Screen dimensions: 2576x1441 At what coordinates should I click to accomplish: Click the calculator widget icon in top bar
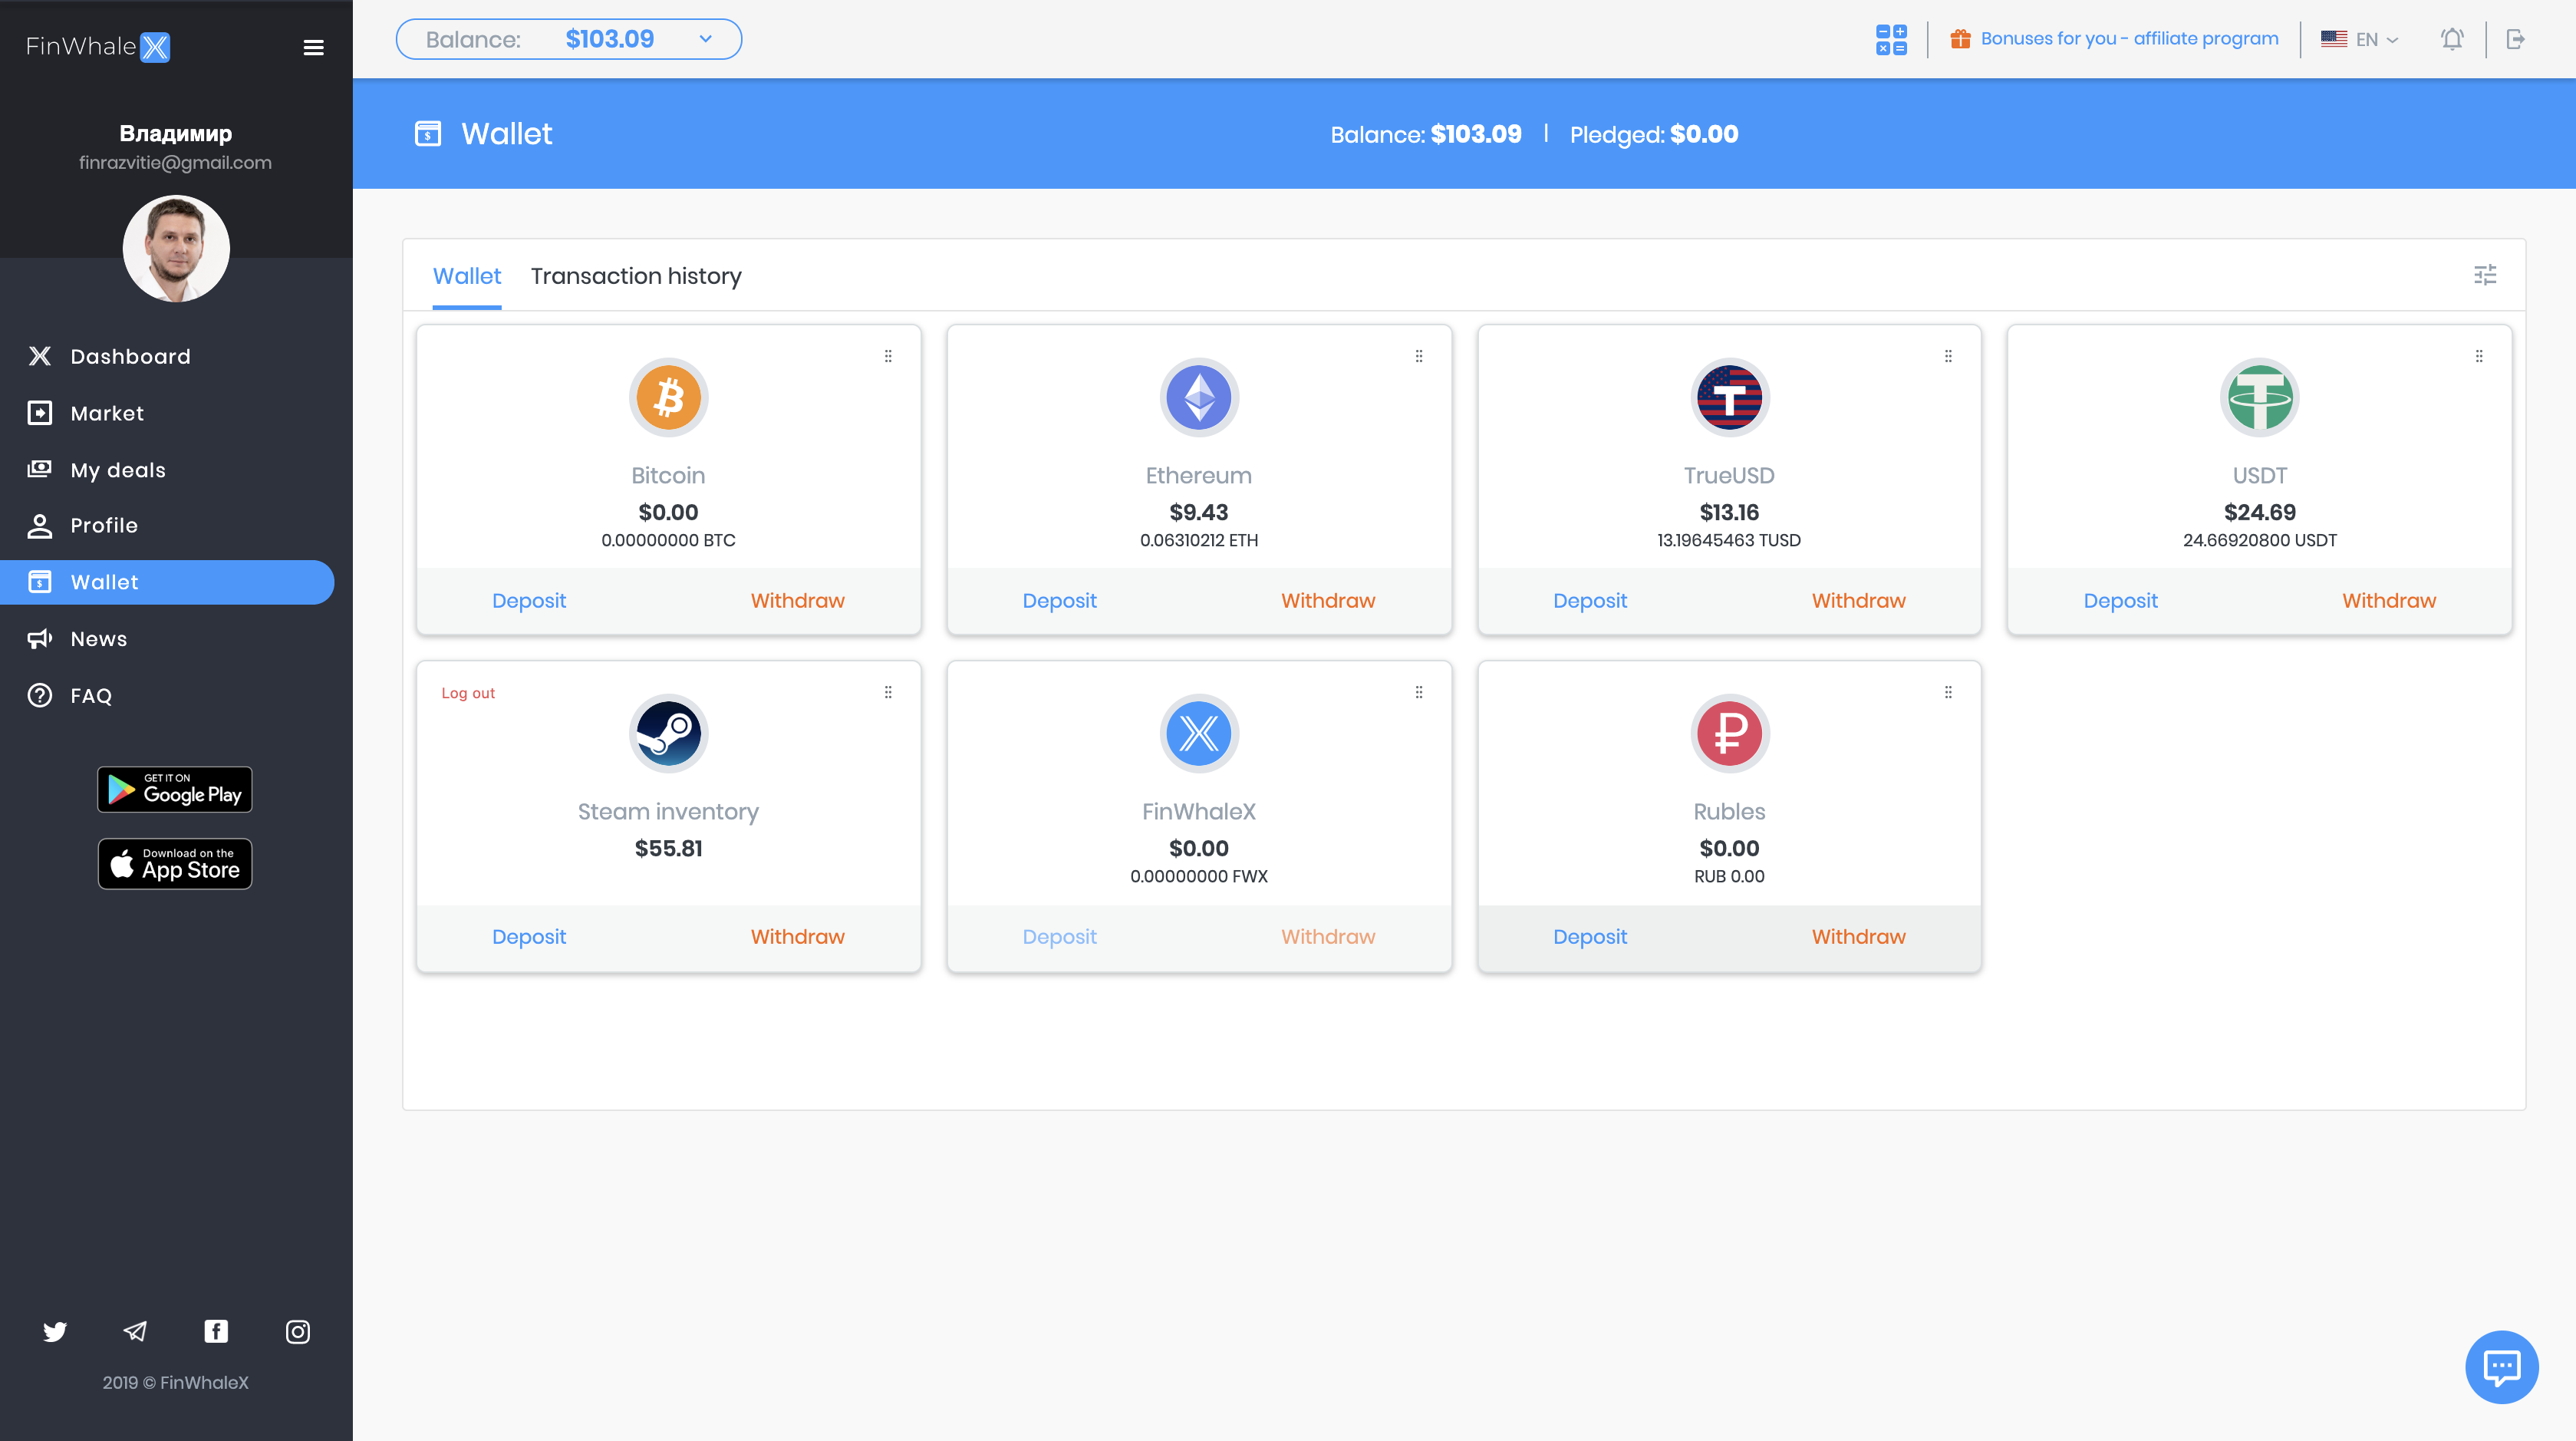pos(1891,39)
